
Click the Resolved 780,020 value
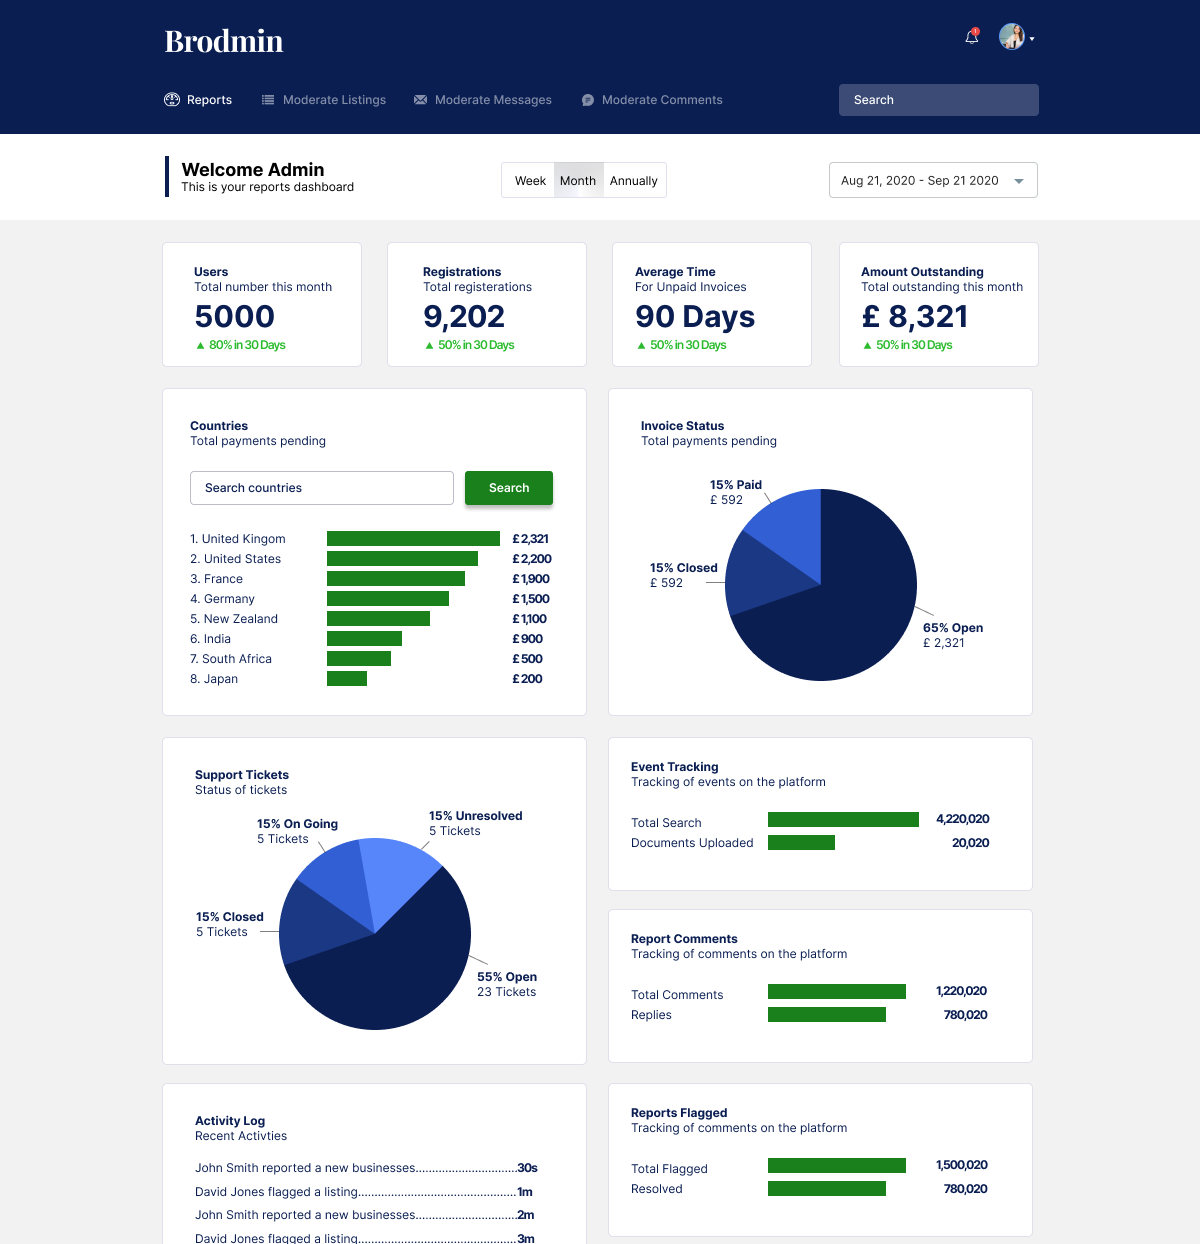click(965, 1189)
